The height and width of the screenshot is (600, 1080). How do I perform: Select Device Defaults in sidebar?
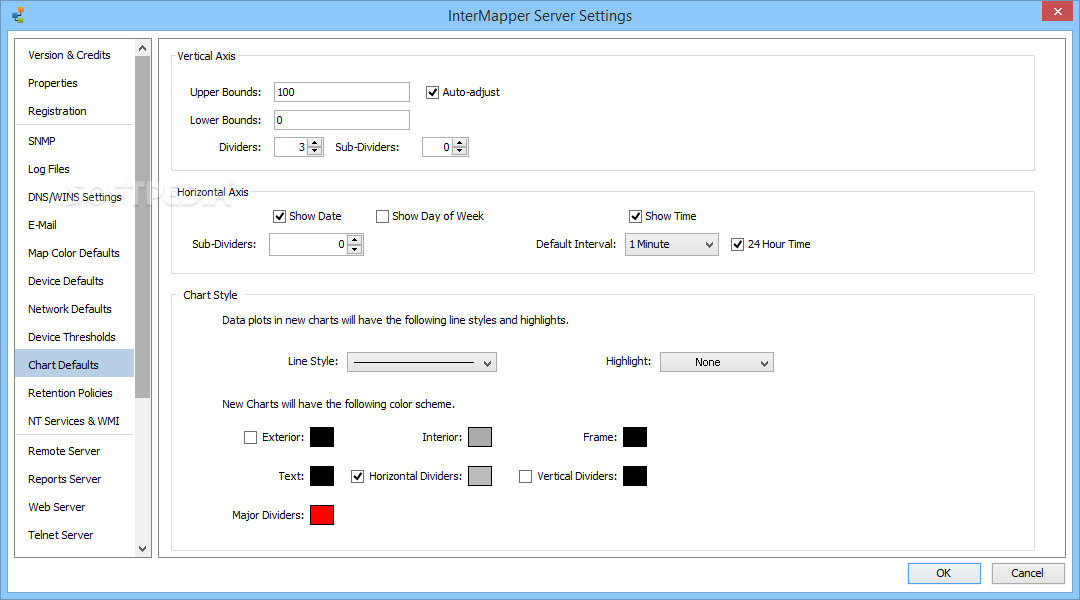coord(65,281)
